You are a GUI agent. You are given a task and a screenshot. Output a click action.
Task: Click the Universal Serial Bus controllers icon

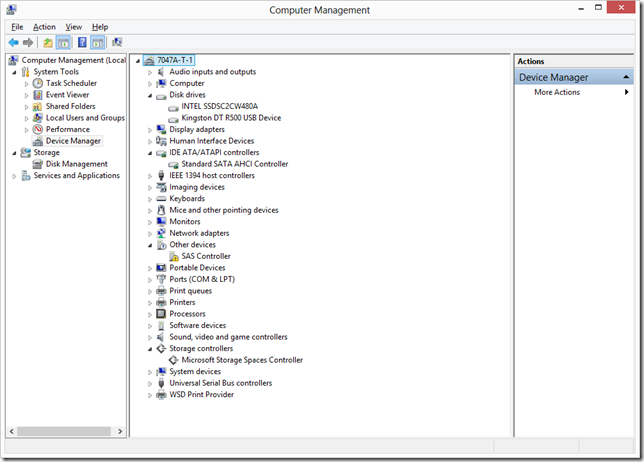tap(161, 383)
